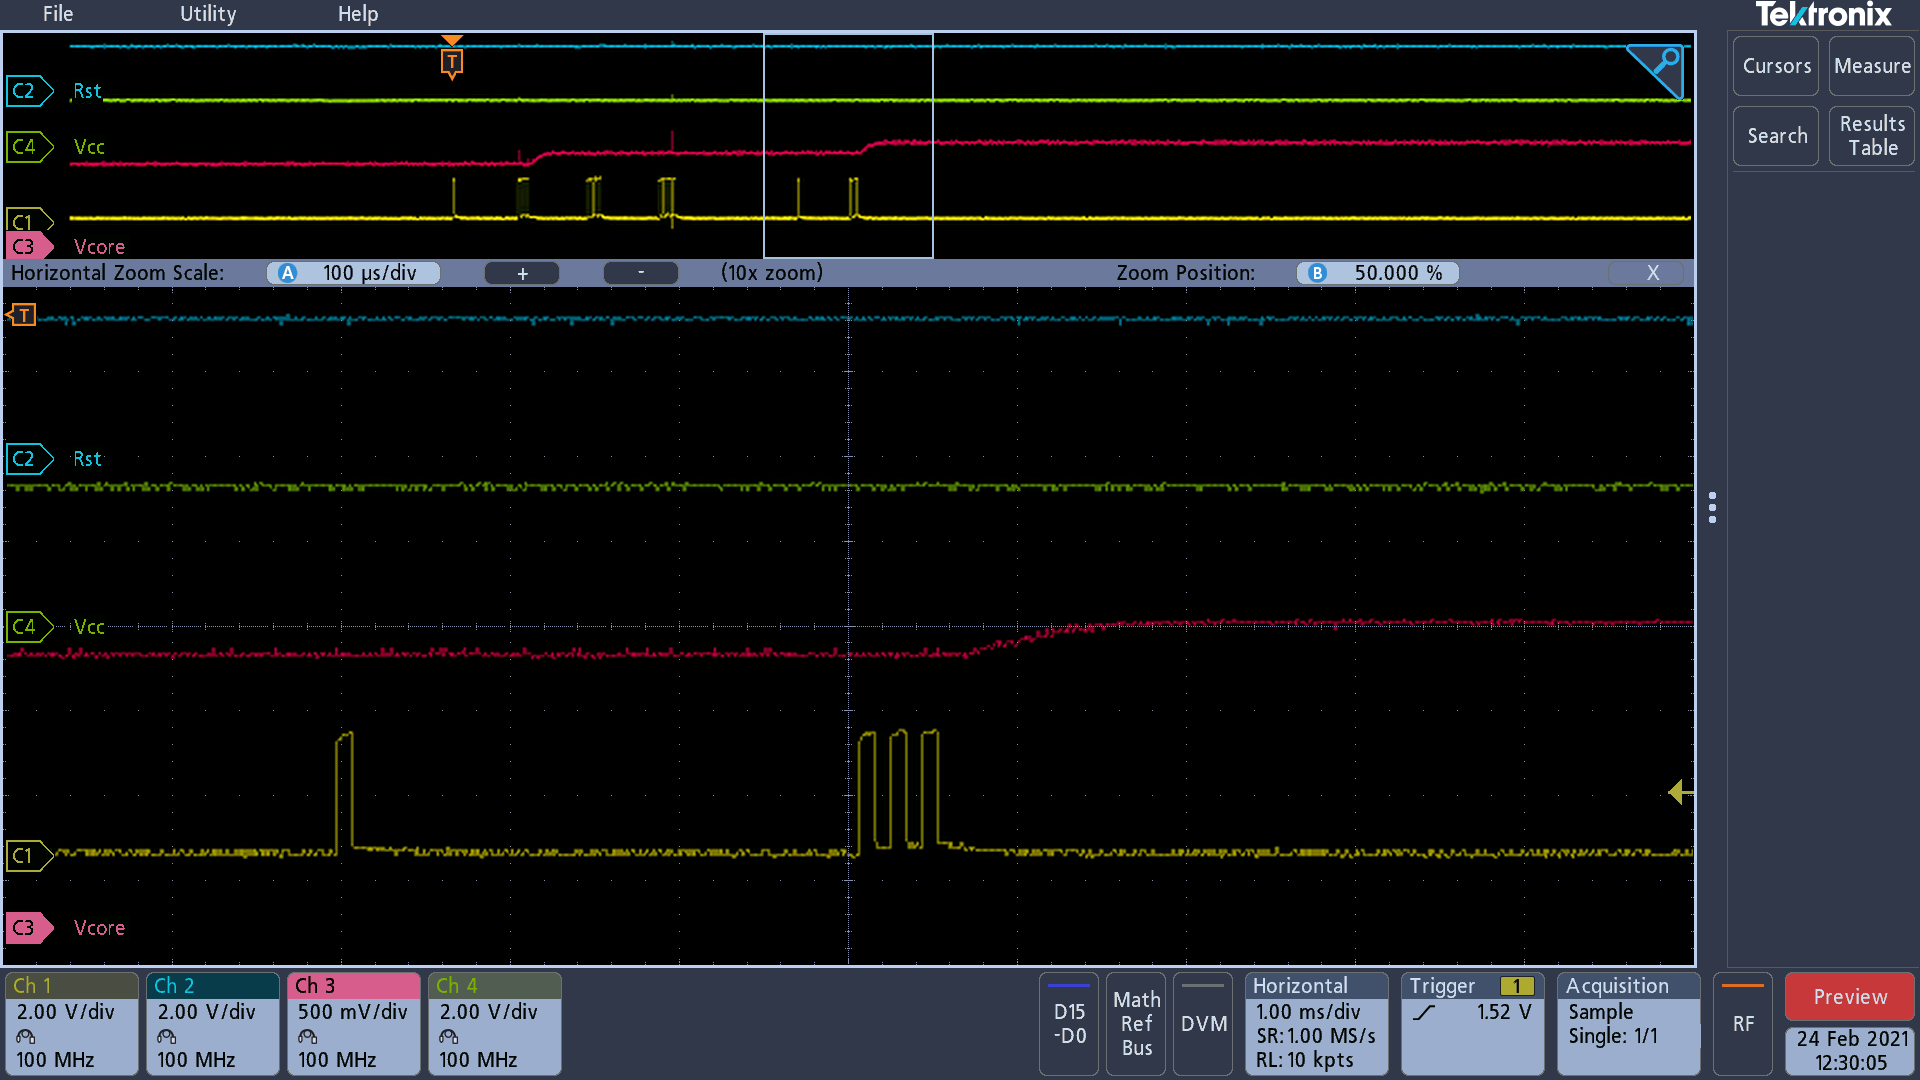This screenshot has height=1080, width=1920.
Task: Click the Vcc label in overview
Action: 89,147
